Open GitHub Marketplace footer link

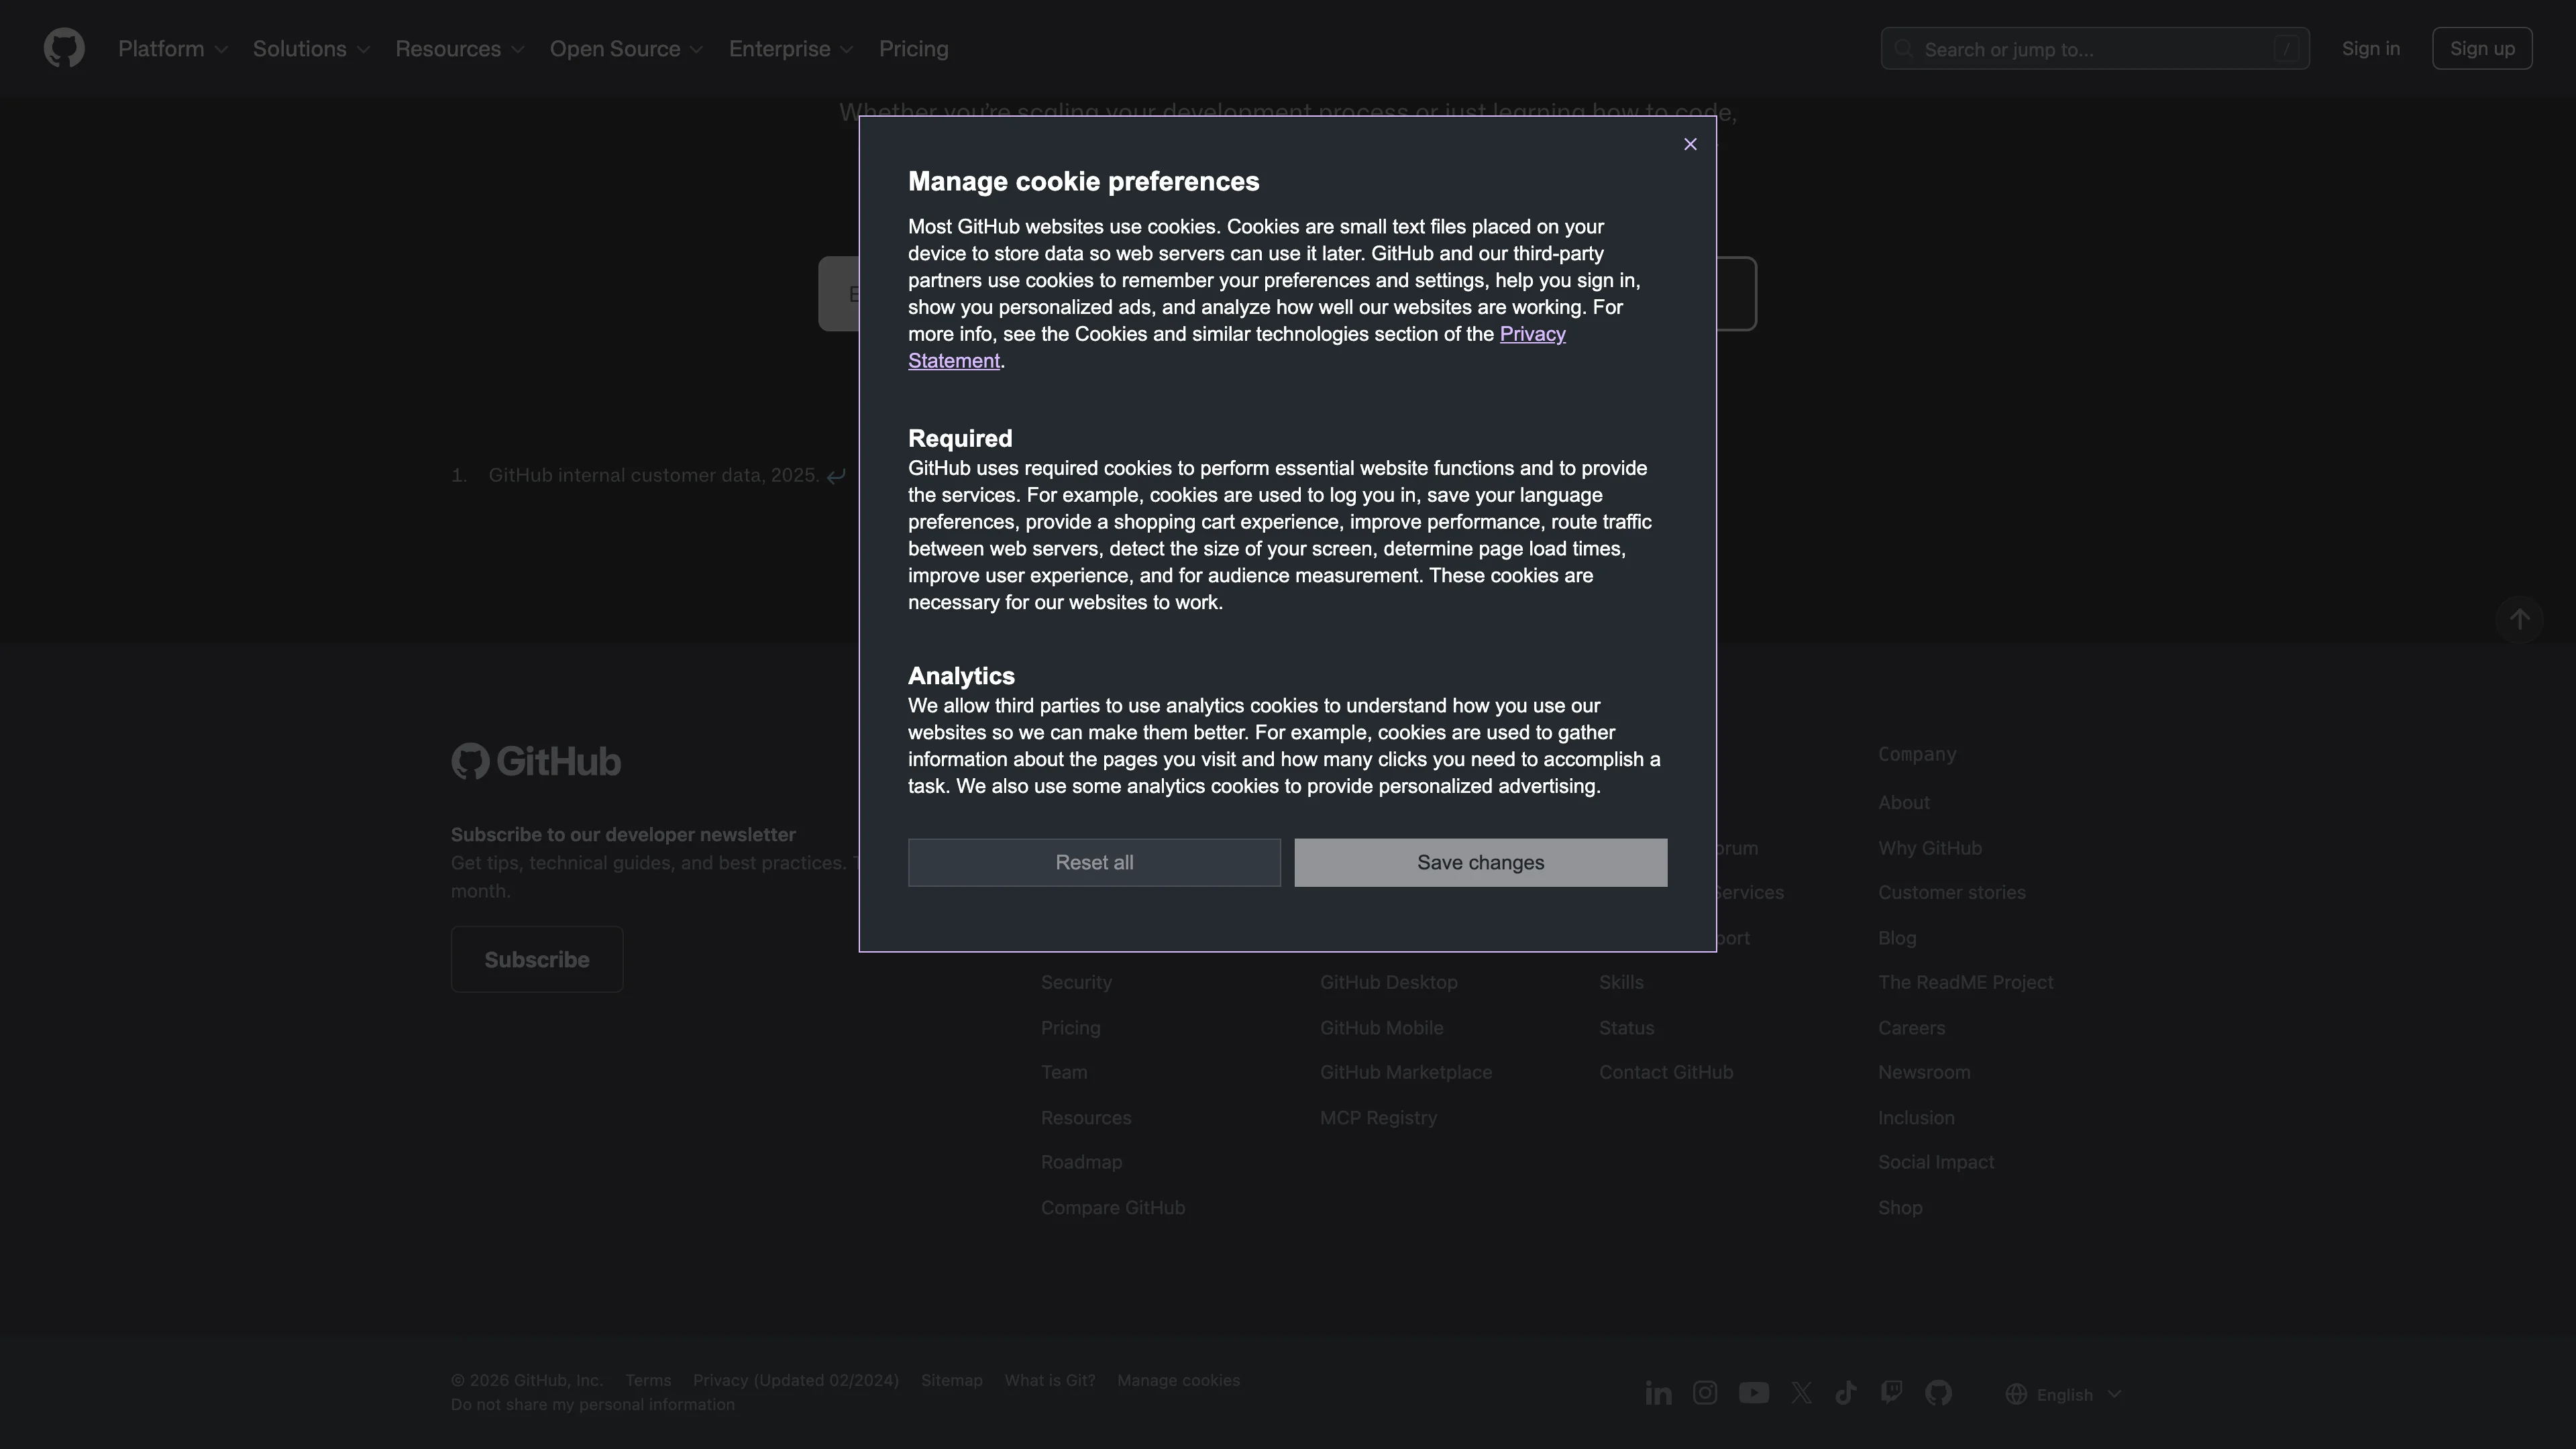coord(1406,1073)
